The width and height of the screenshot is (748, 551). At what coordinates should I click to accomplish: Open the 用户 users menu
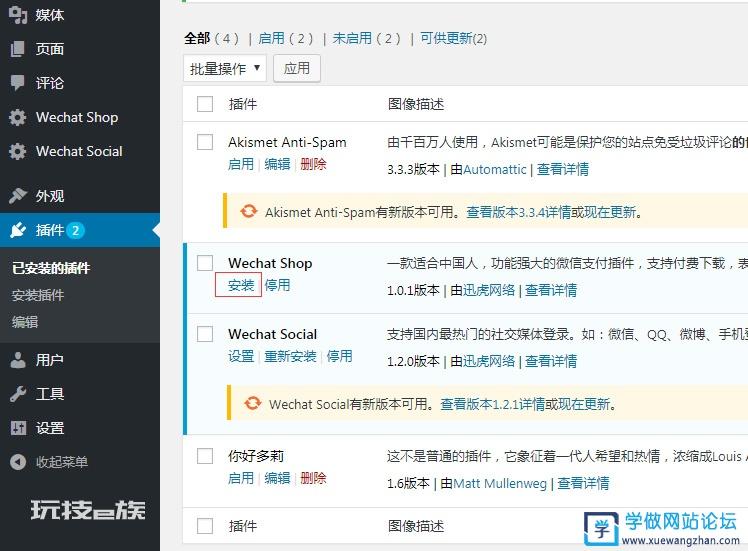(50, 360)
